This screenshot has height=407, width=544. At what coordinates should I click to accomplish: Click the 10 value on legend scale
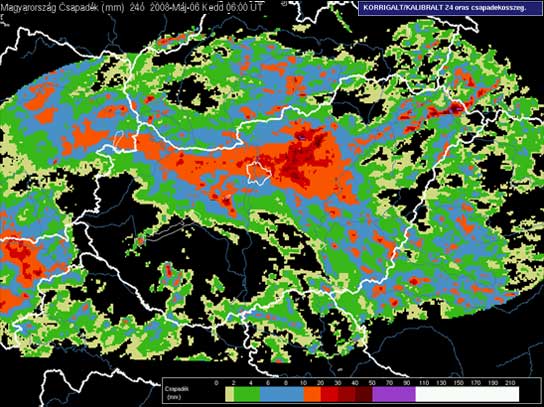pos(304,383)
